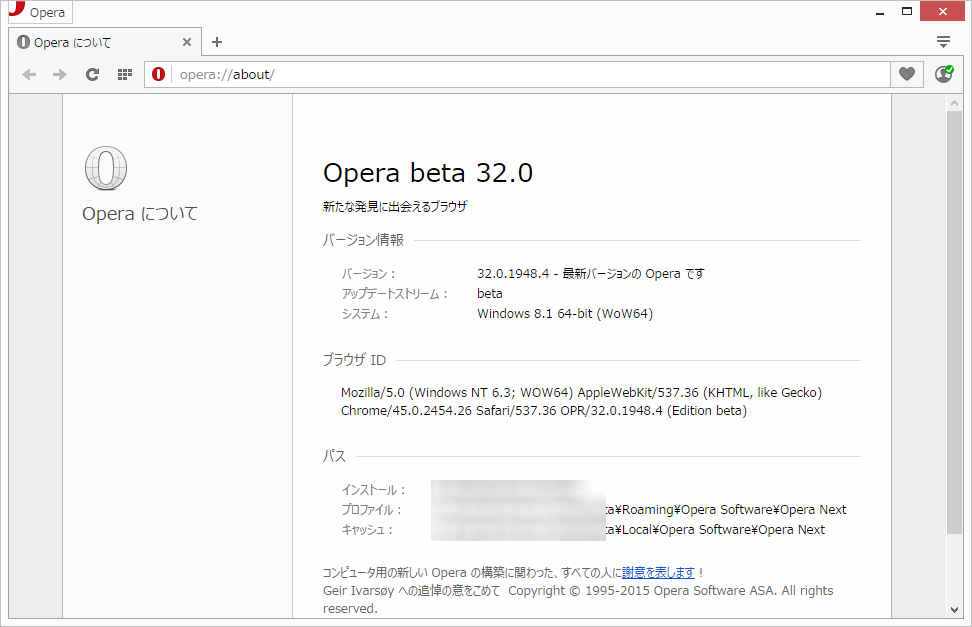
Task: Click the forward navigation arrow
Action: [x=60, y=73]
